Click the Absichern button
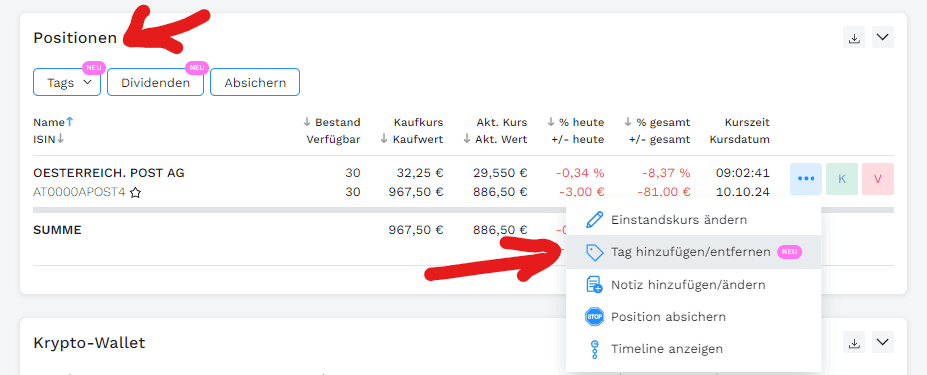This screenshot has width=927, height=375. pos(255,82)
